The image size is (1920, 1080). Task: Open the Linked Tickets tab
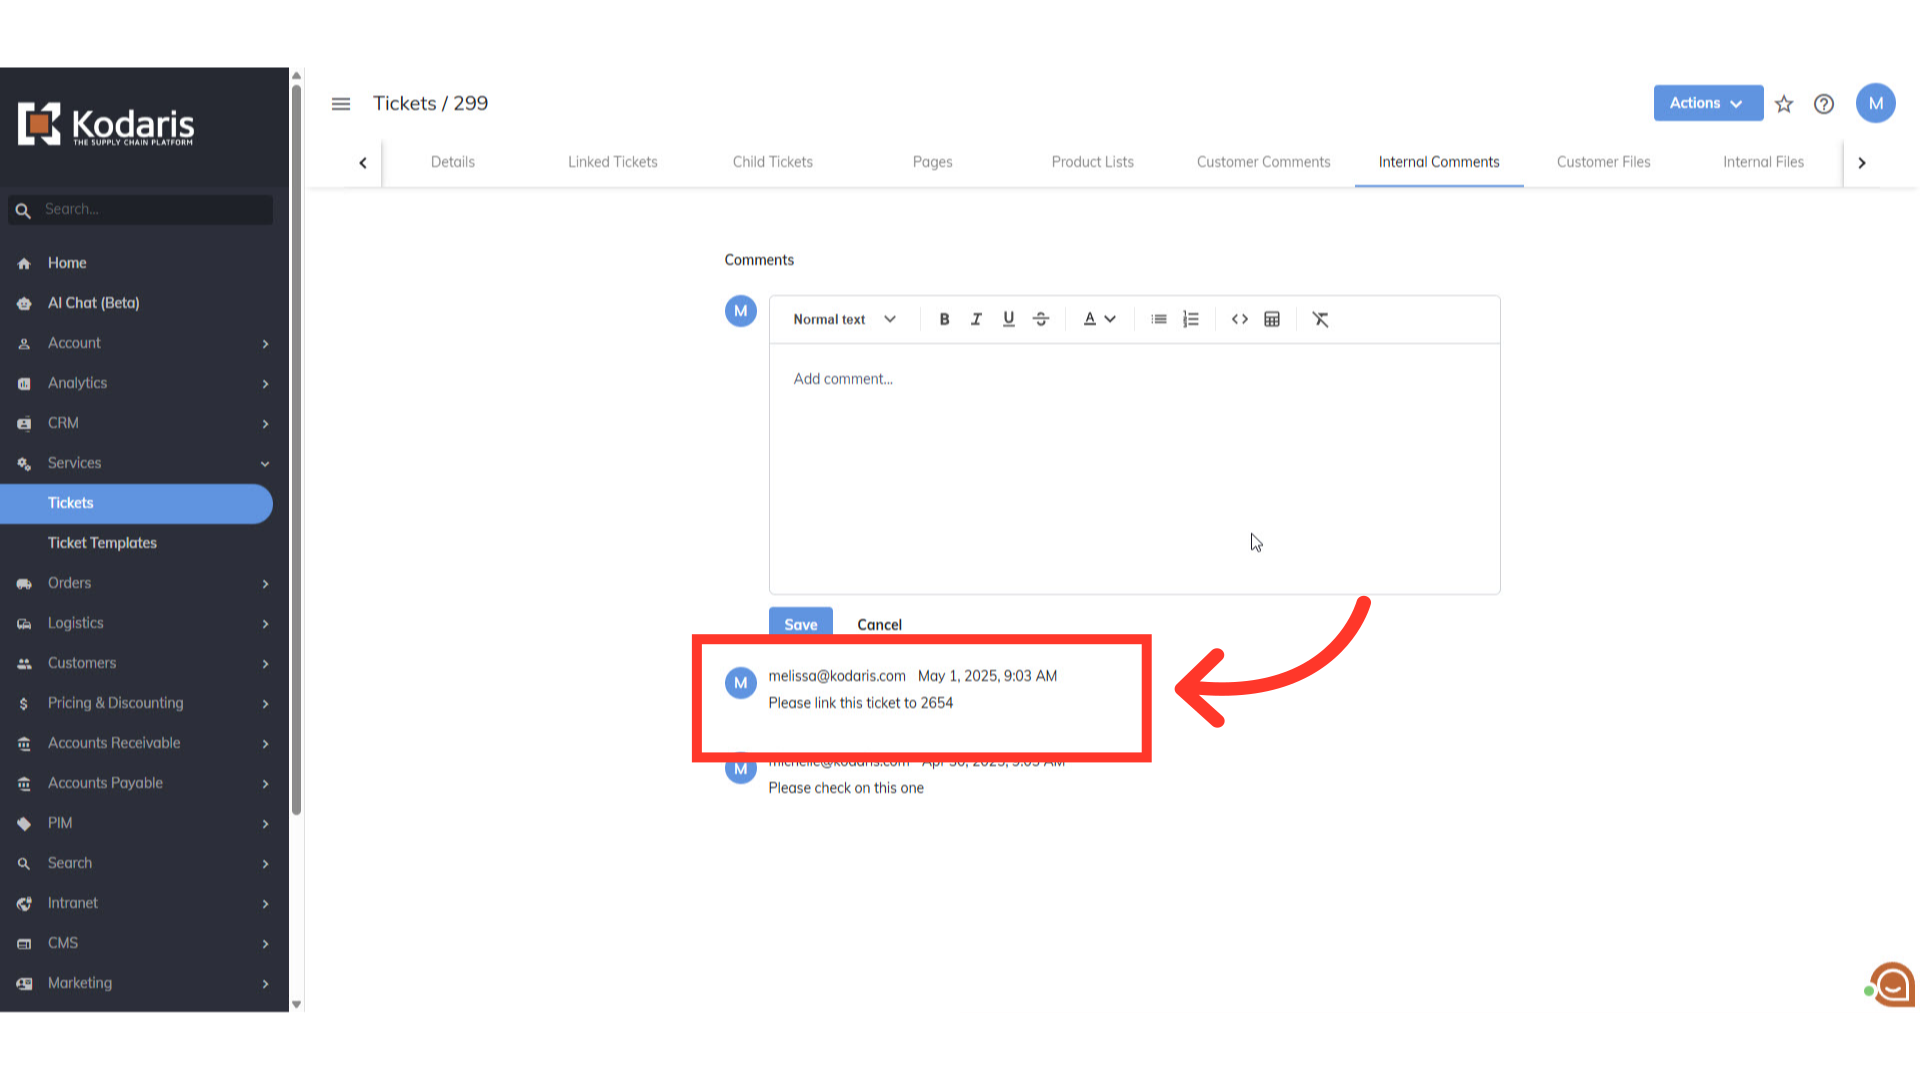612,162
